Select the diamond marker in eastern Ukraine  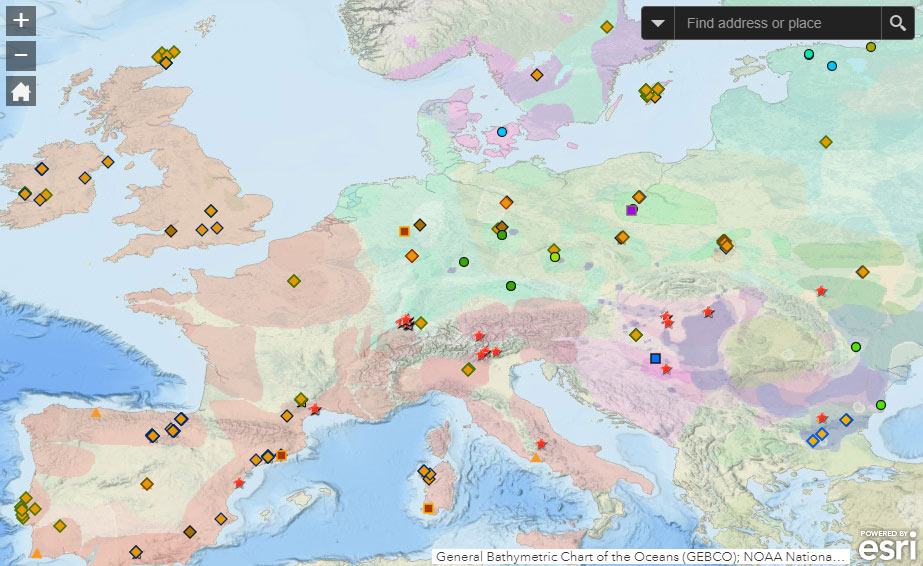coord(862,272)
